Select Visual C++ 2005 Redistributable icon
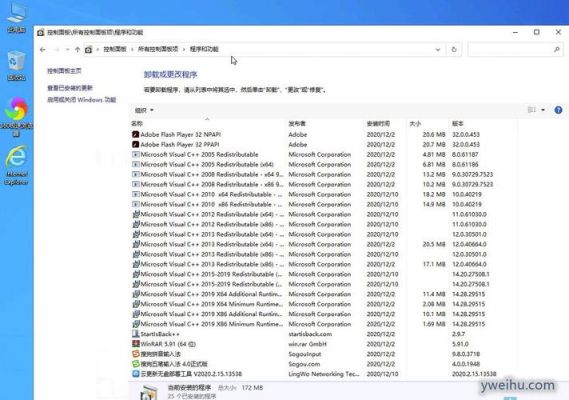The width and height of the screenshot is (569, 400). 136,154
